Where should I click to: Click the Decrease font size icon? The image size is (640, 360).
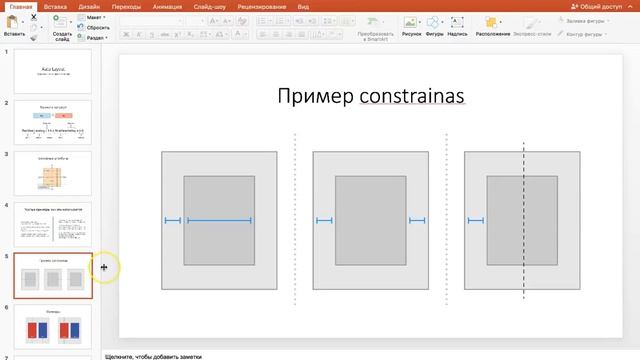[x=227, y=21]
